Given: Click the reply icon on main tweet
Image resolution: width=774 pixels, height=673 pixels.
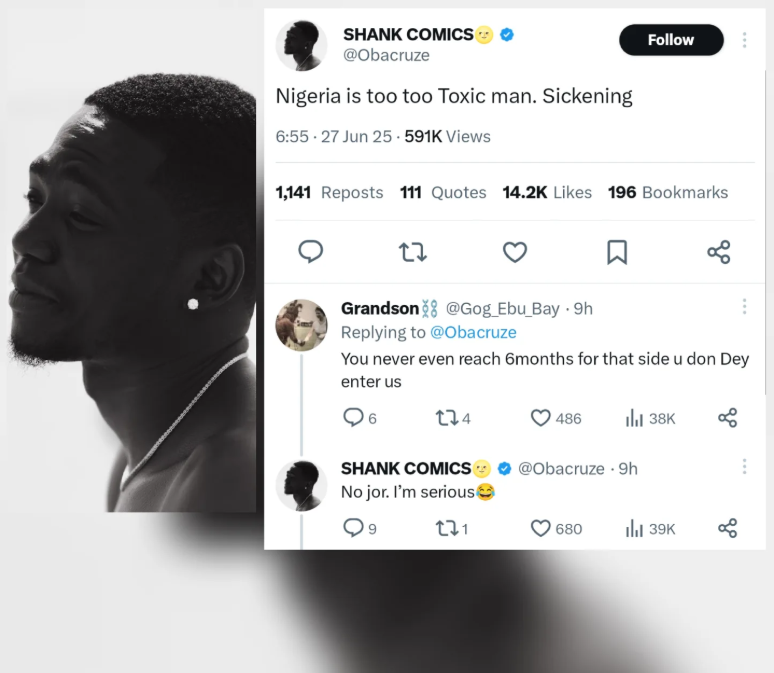Looking at the screenshot, I should pyautogui.click(x=311, y=252).
